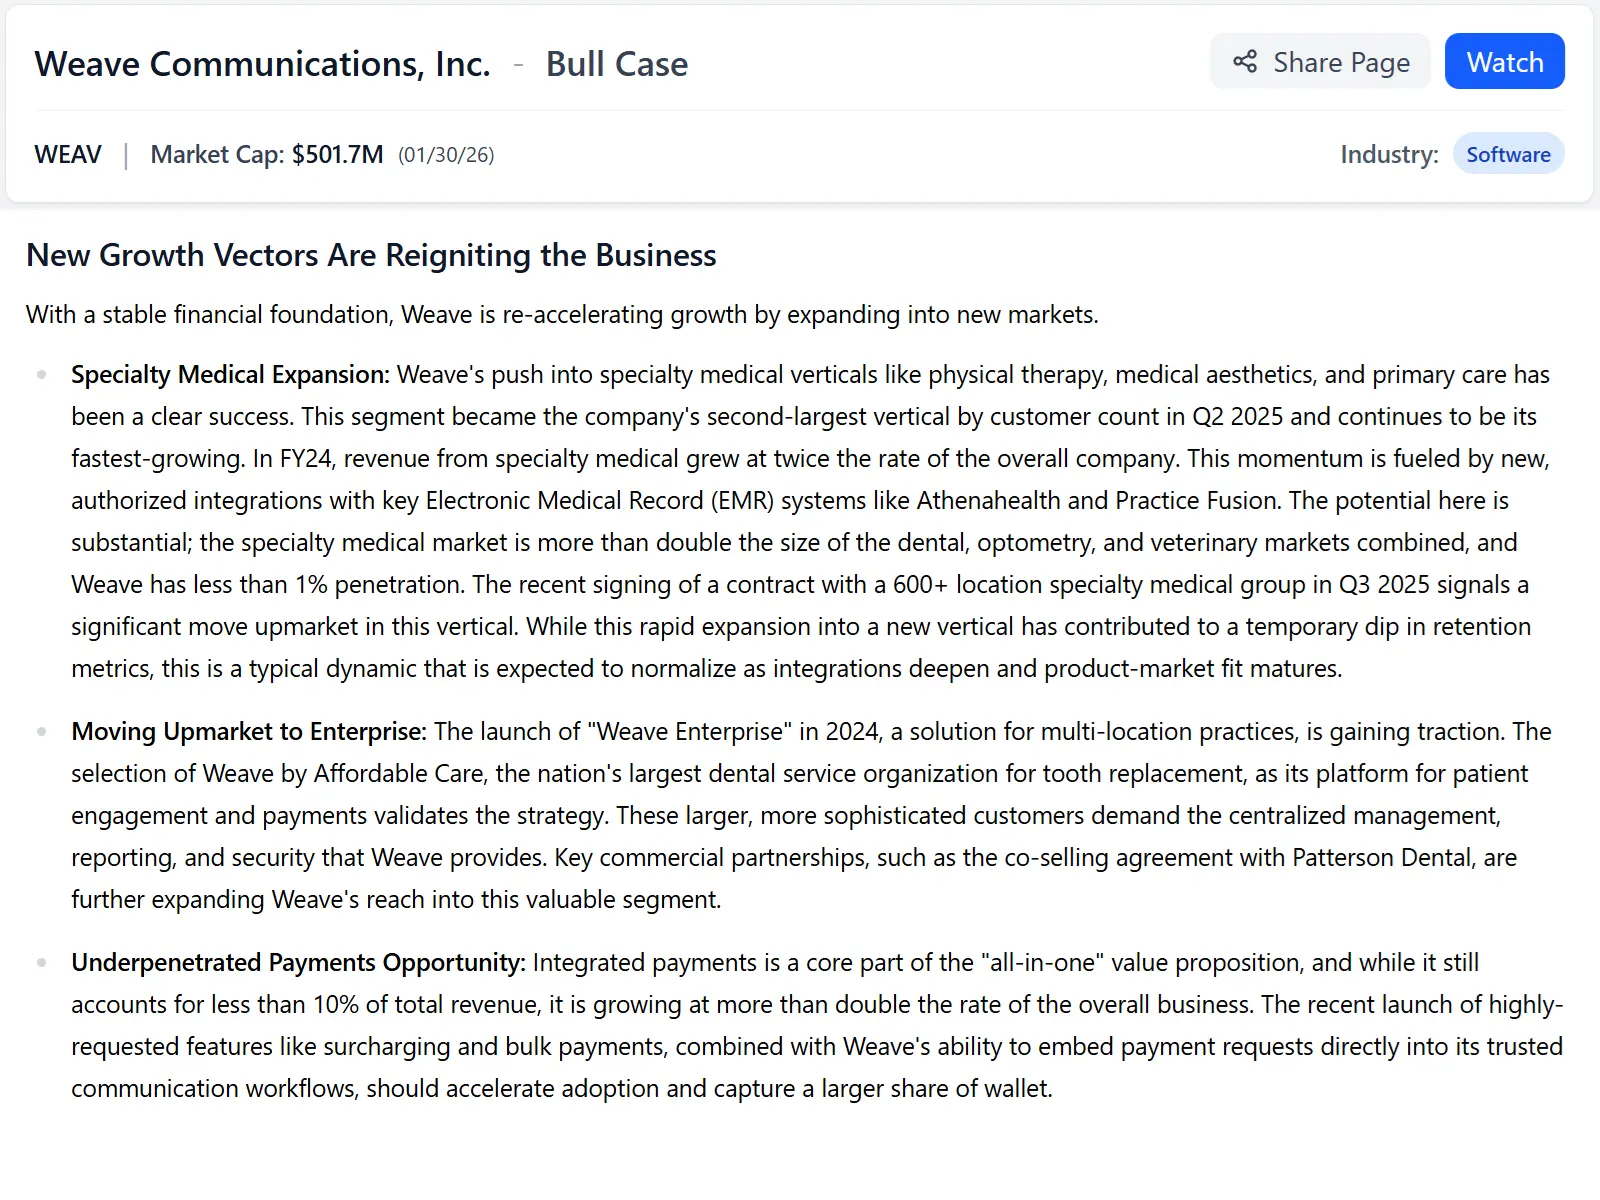Viewport: 1600px width, 1200px height.
Task: Click the bullet dot beside Underpenetrated Payments
Action: [42, 963]
